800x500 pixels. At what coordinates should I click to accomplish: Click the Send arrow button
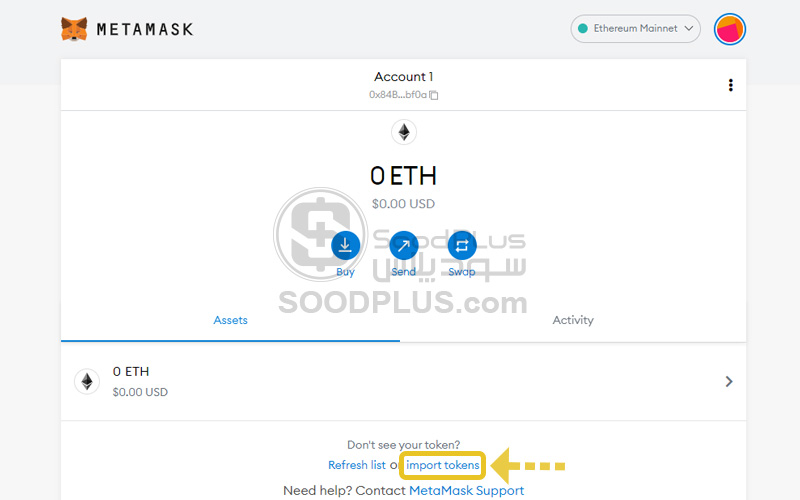[404, 245]
